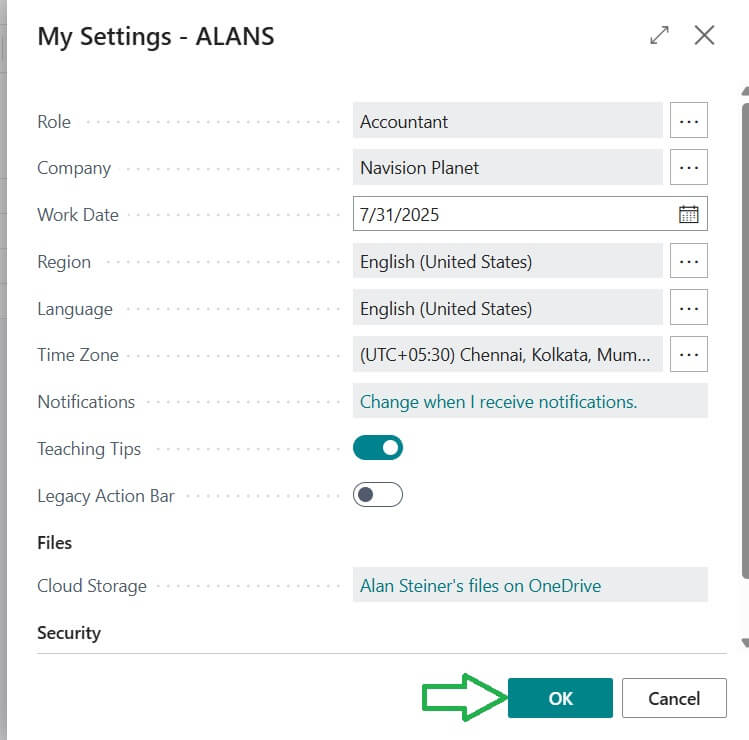Close the My Settings dialog
The height and width of the screenshot is (740, 749).
coord(704,35)
